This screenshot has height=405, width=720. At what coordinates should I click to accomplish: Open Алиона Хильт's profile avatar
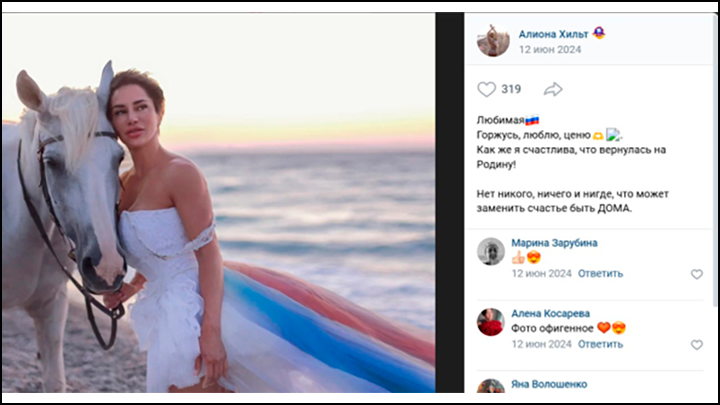pyautogui.click(x=492, y=40)
